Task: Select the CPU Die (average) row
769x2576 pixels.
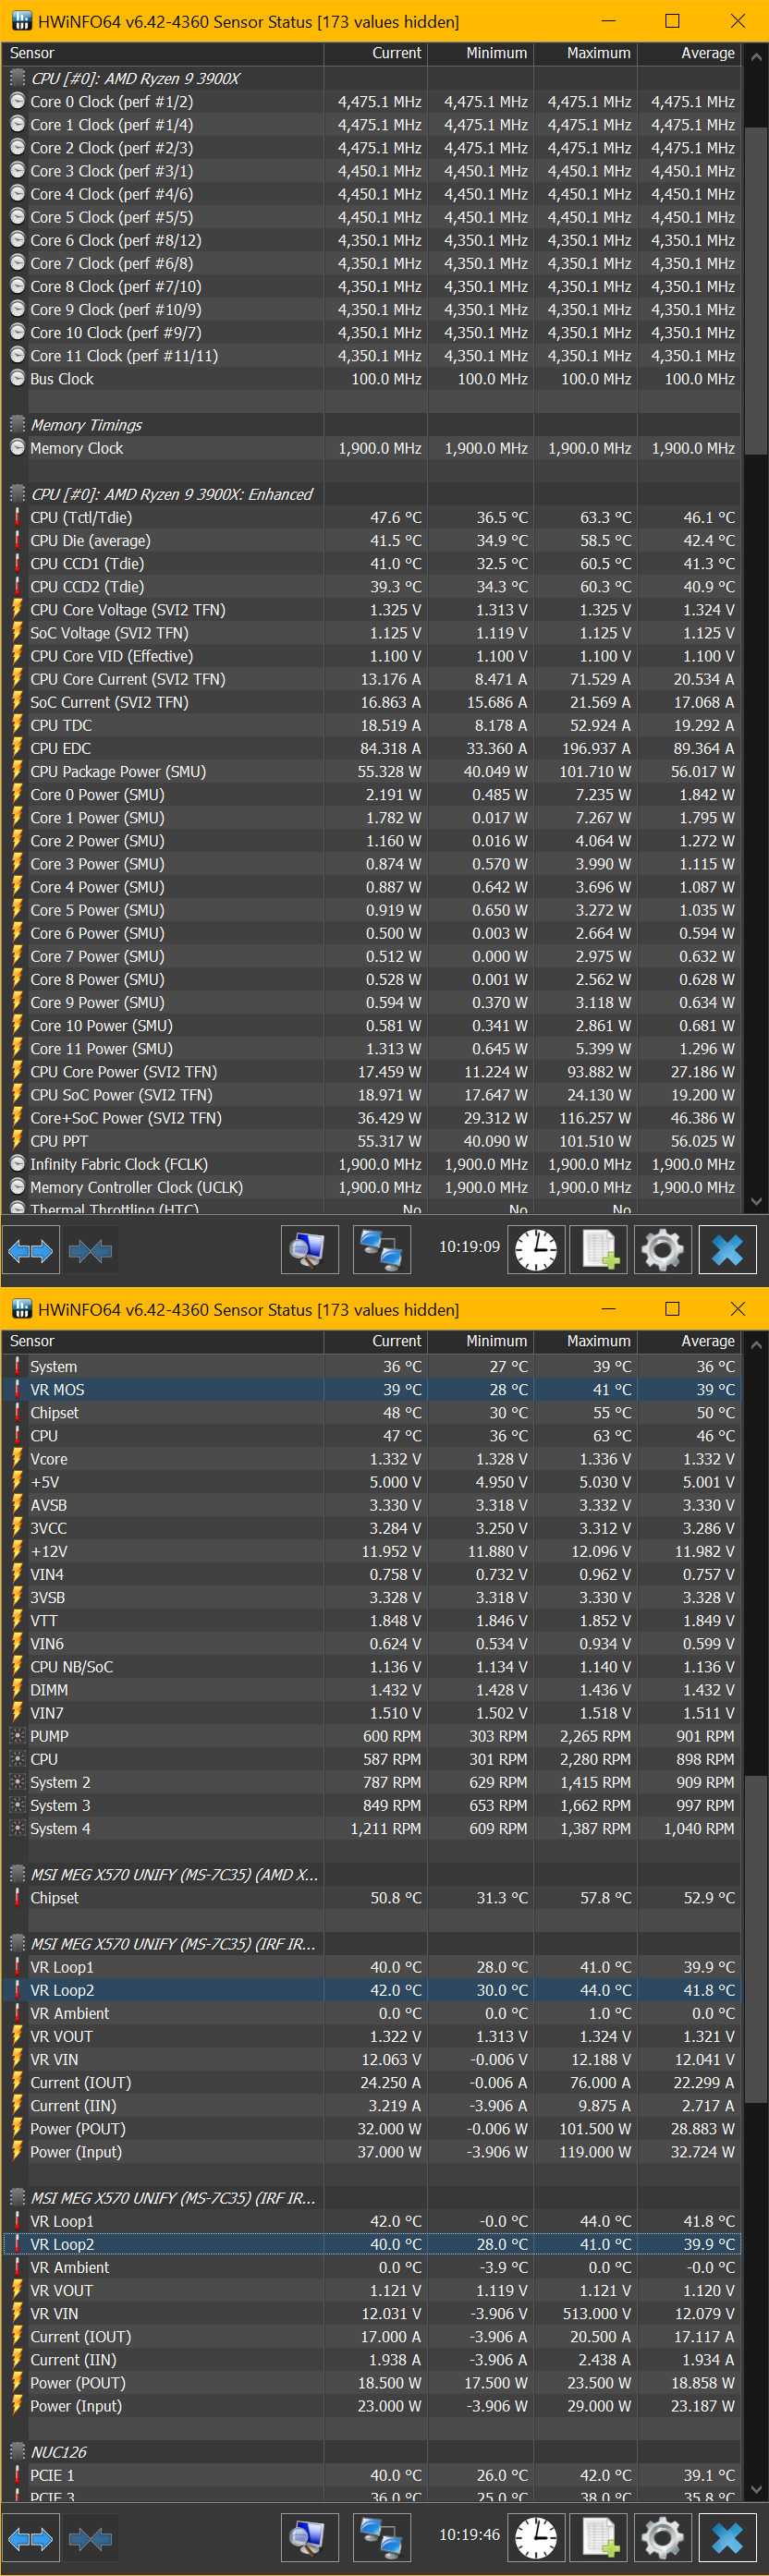Action: 372,541
